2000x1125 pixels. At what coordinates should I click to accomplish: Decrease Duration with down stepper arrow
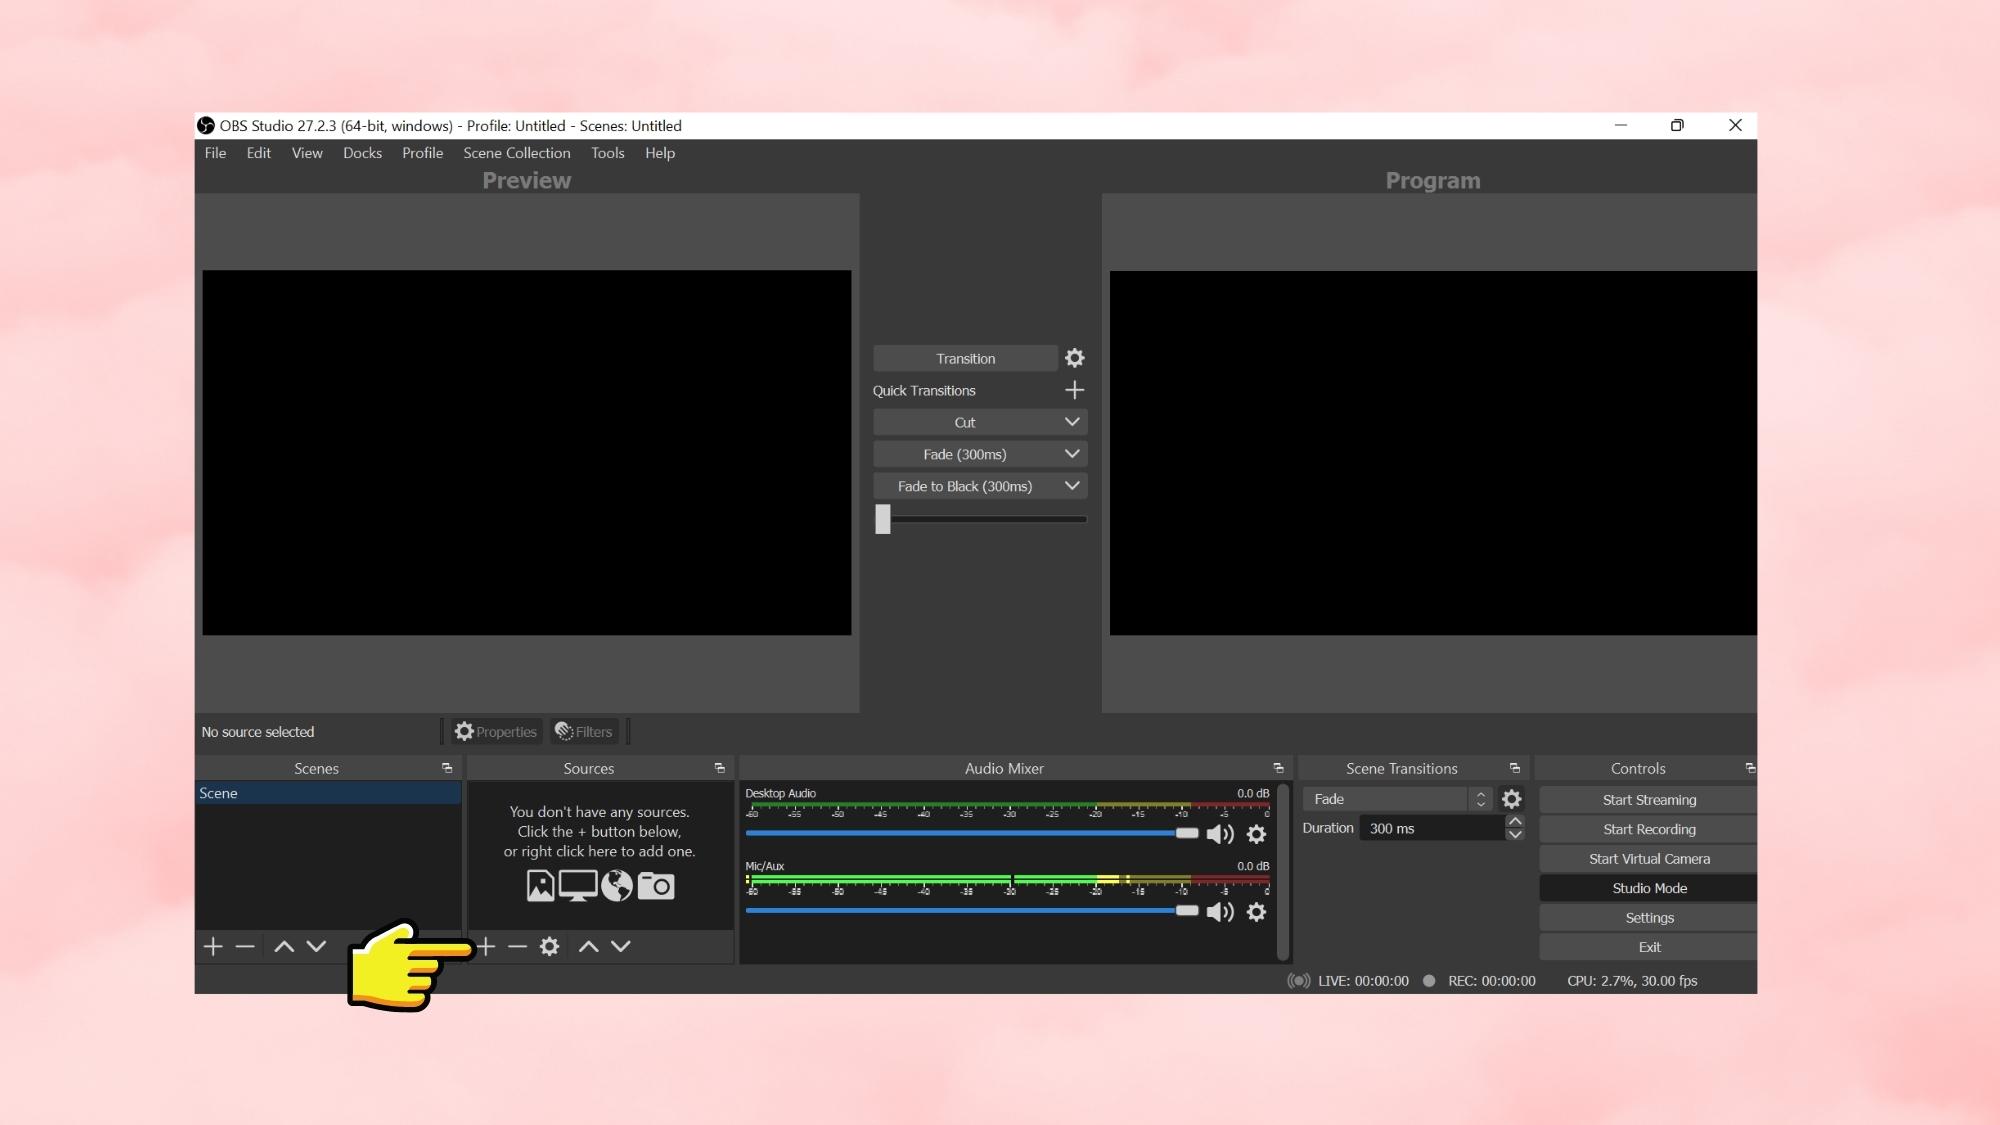coord(1515,835)
